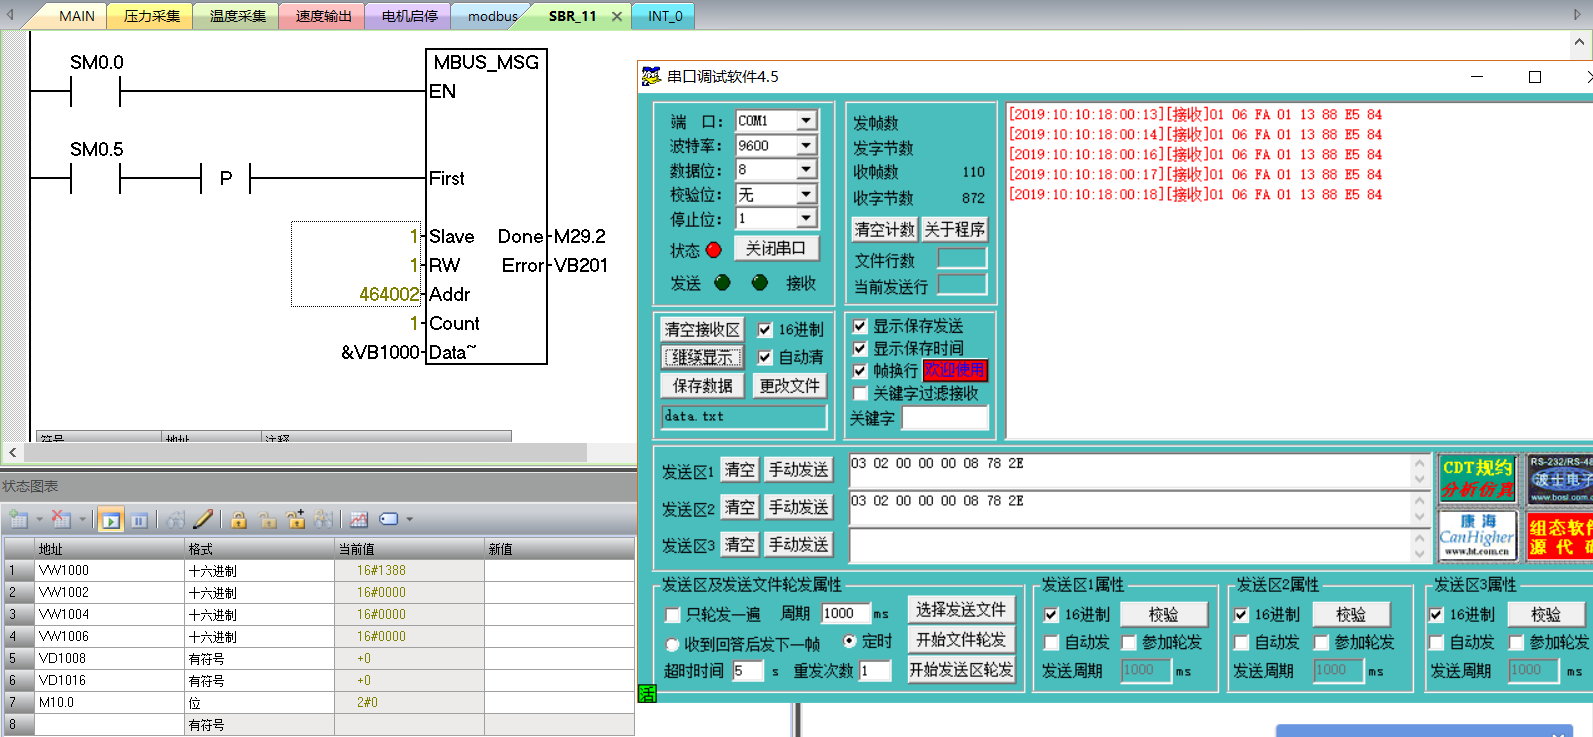Switch to the modbus tab
Image resolution: width=1593 pixels, height=737 pixels.
tap(492, 16)
